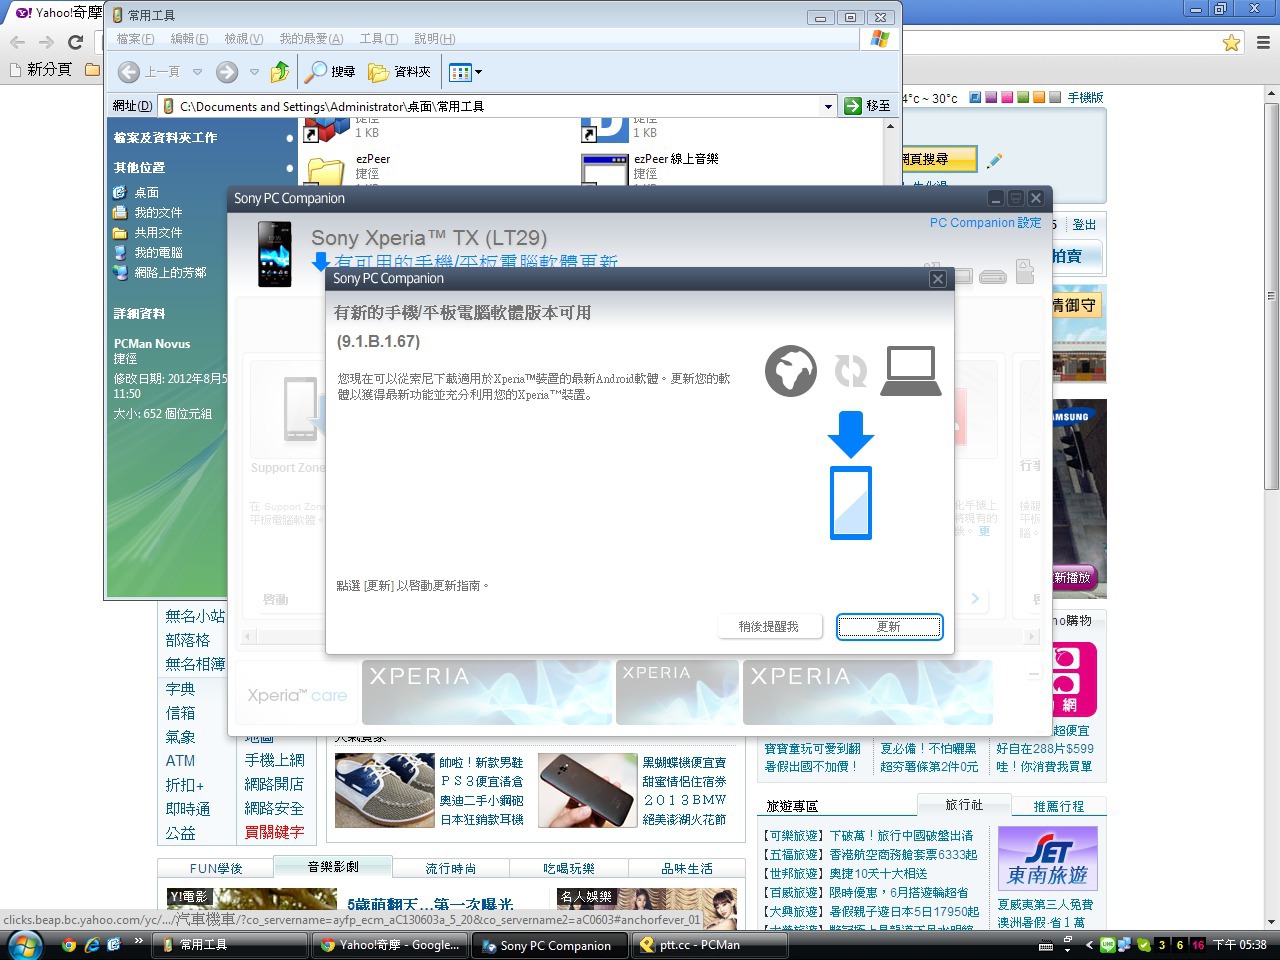1280x960 pixels.
Task: Select the gray Yahoo theme color
Action: tap(1055, 97)
